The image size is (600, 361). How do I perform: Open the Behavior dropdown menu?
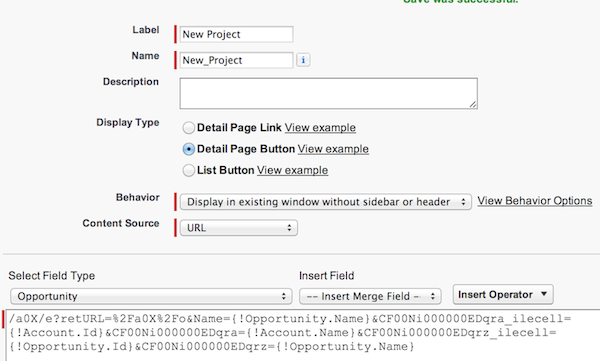pos(326,202)
